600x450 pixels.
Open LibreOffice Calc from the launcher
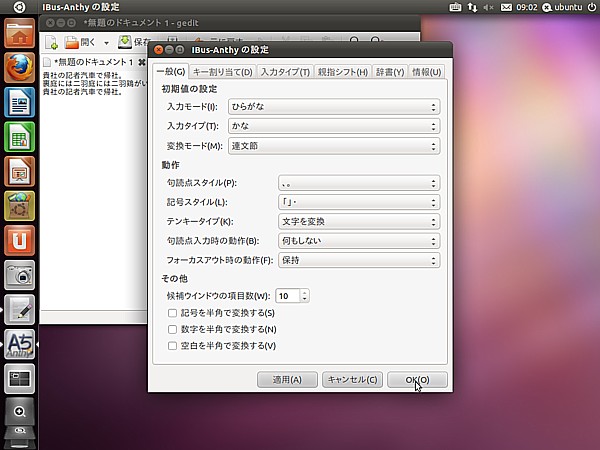click(x=20, y=137)
